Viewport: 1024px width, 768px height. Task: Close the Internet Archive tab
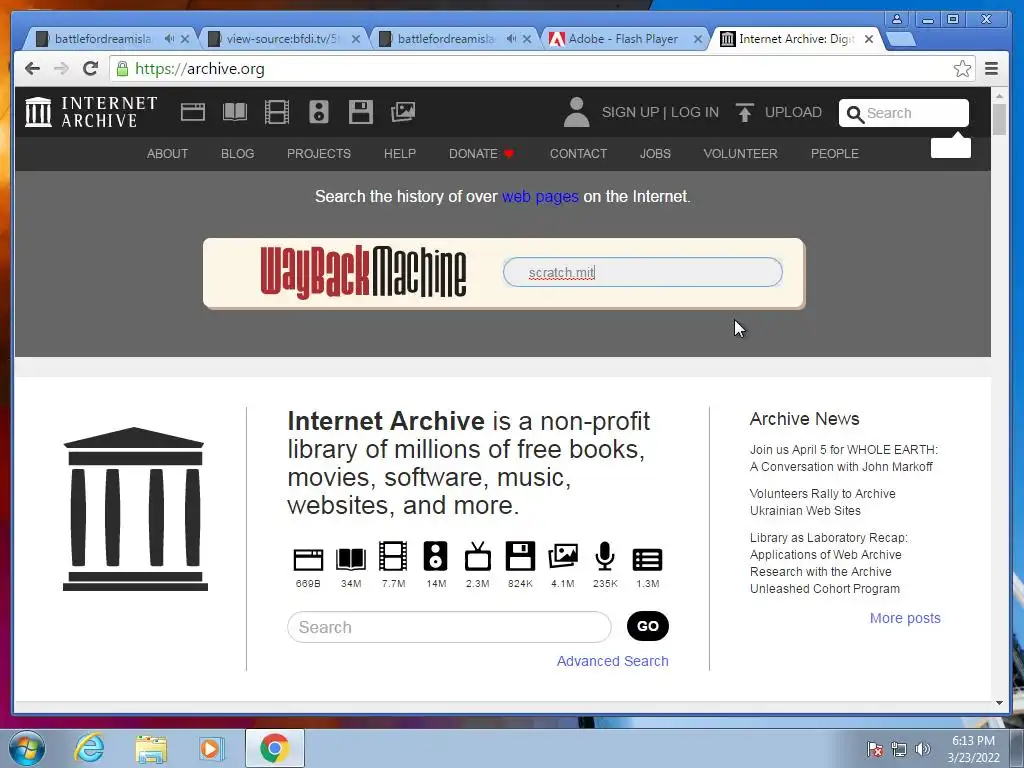[x=869, y=39]
